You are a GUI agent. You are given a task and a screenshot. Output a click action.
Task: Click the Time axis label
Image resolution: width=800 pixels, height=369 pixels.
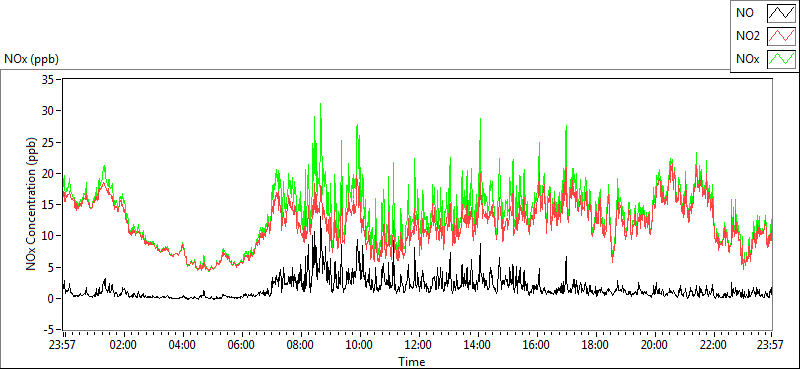(x=412, y=362)
